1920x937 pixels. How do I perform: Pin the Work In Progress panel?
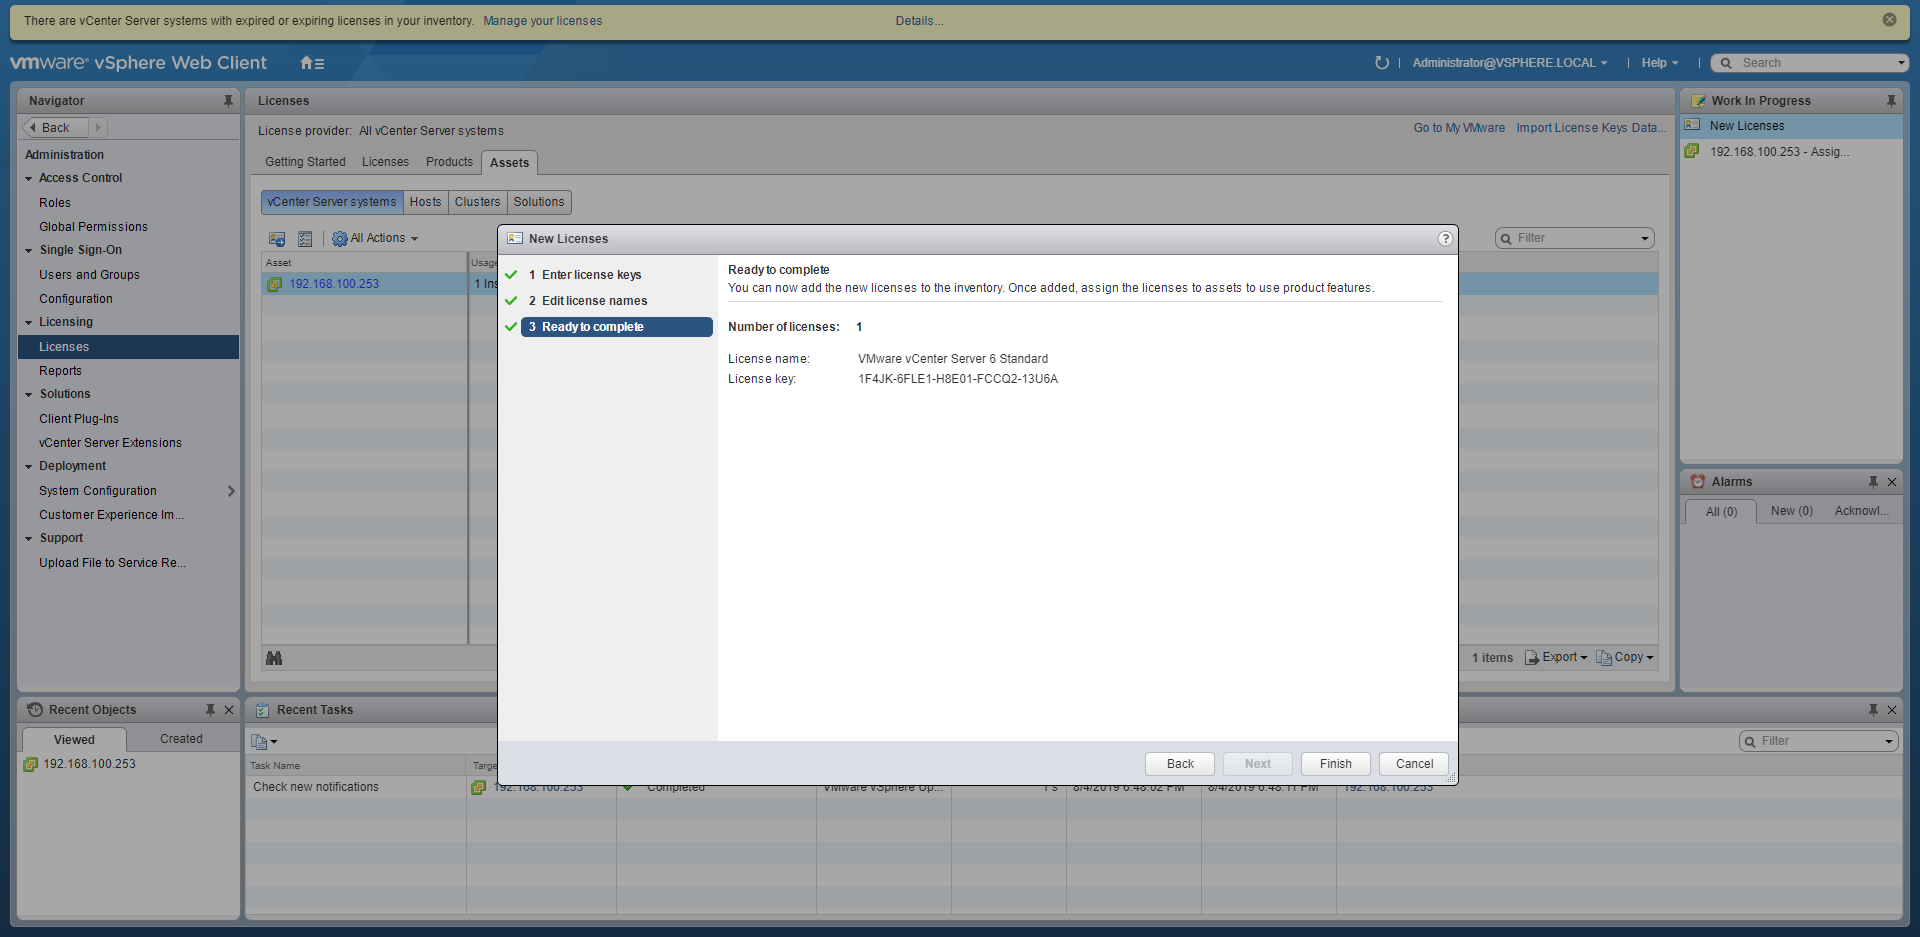coord(1890,101)
